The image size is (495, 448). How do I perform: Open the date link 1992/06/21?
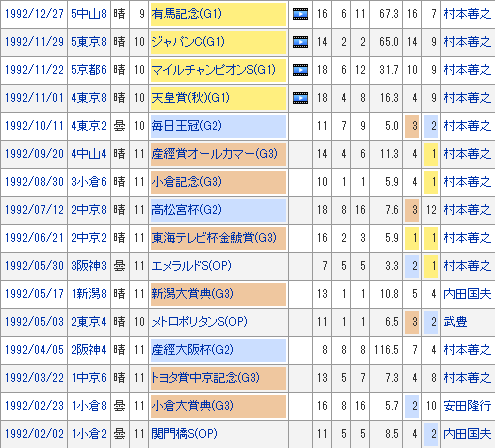pos(34,238)
